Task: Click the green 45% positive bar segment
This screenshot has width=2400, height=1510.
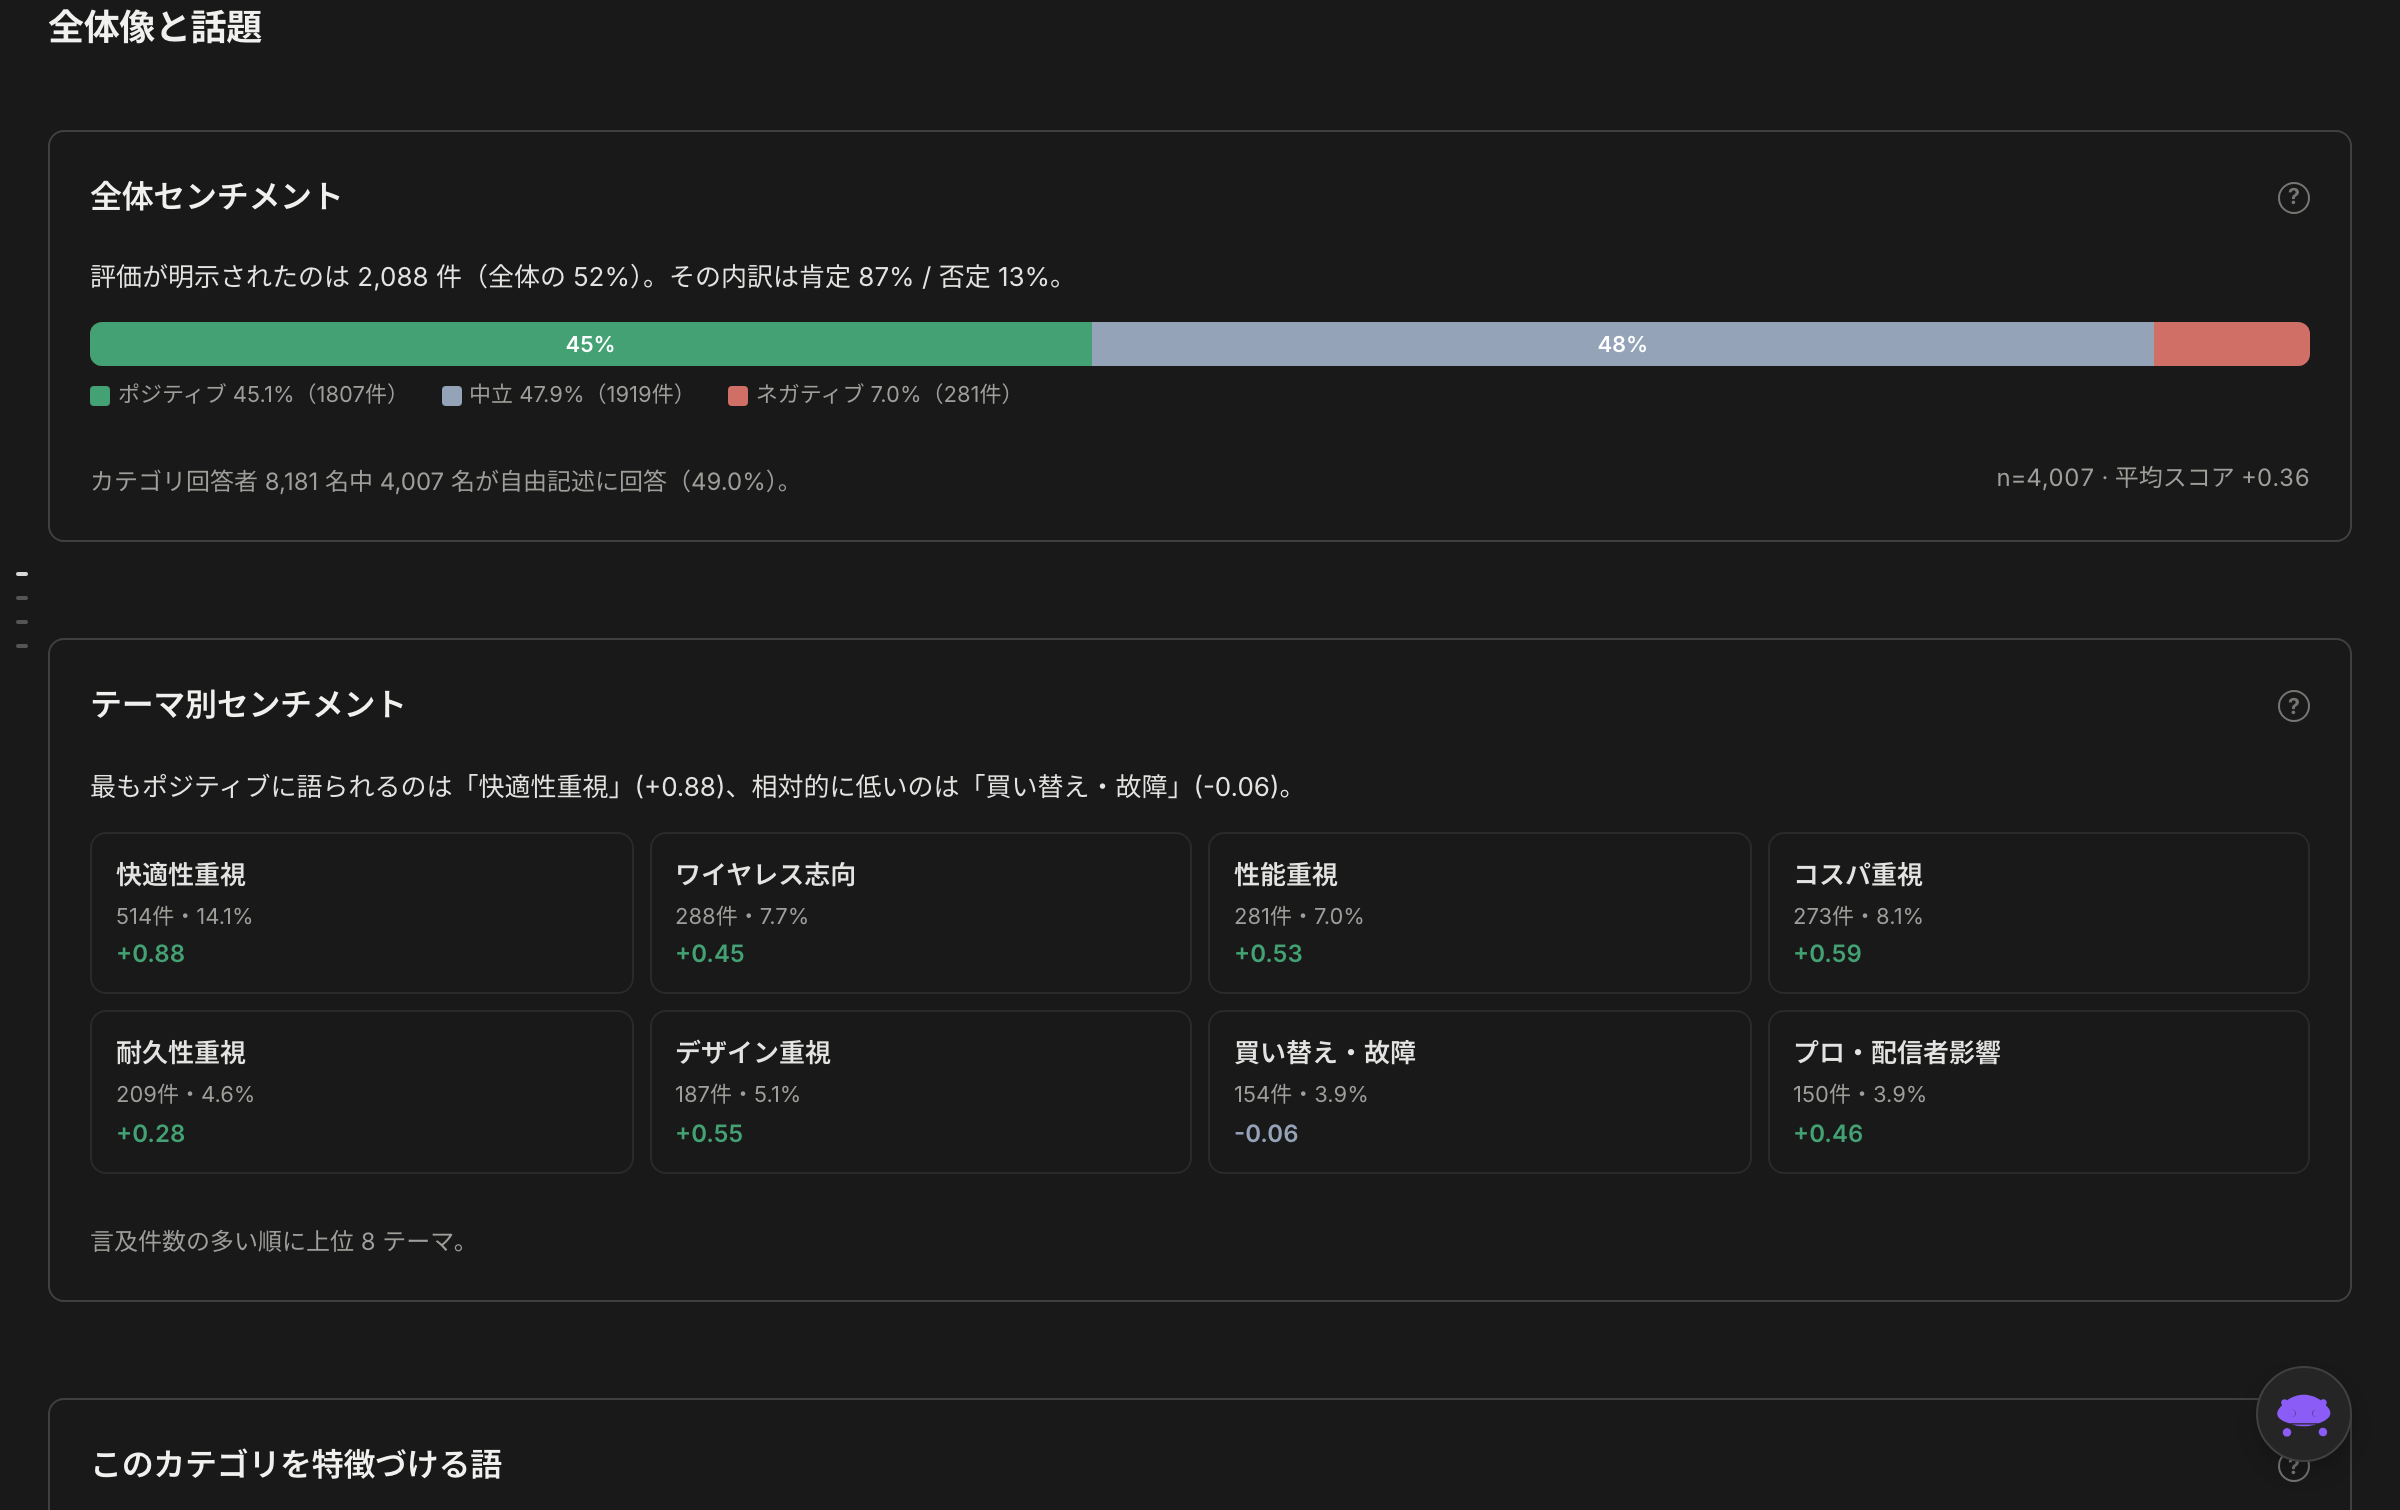Action: click(x=590, y=344)
